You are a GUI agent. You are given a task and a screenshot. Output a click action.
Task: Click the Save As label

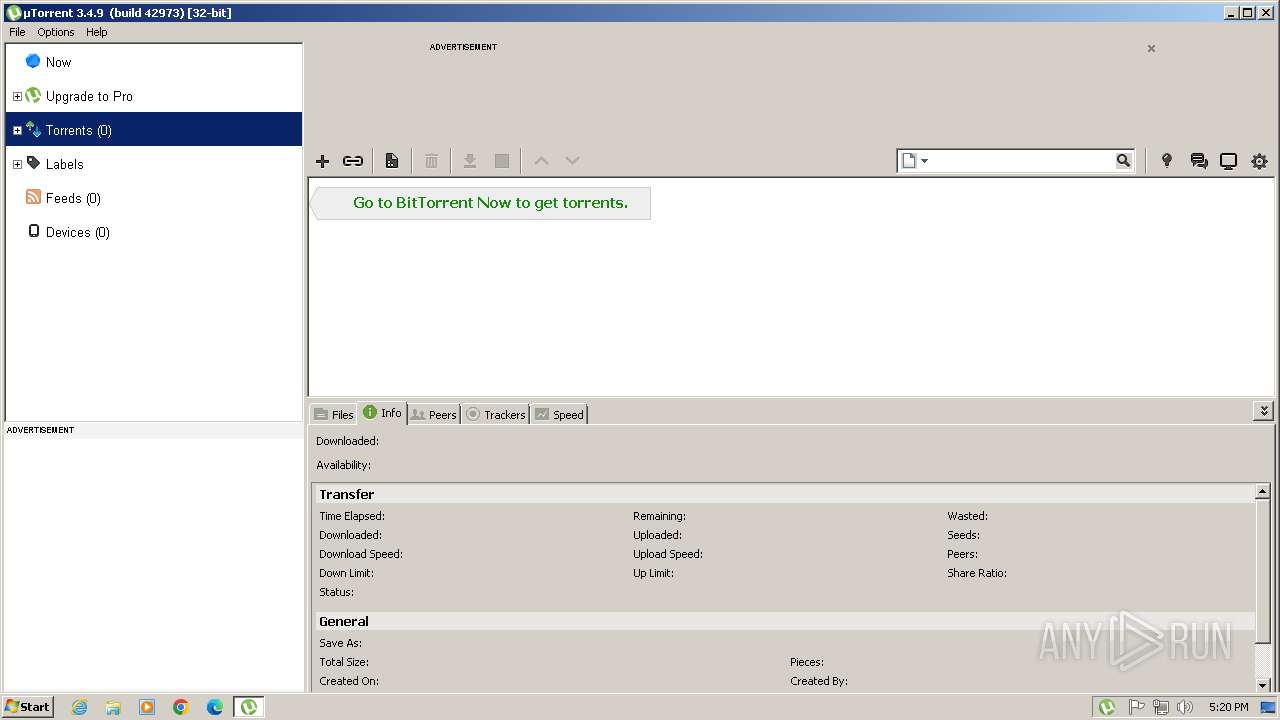tap(341, 643)
